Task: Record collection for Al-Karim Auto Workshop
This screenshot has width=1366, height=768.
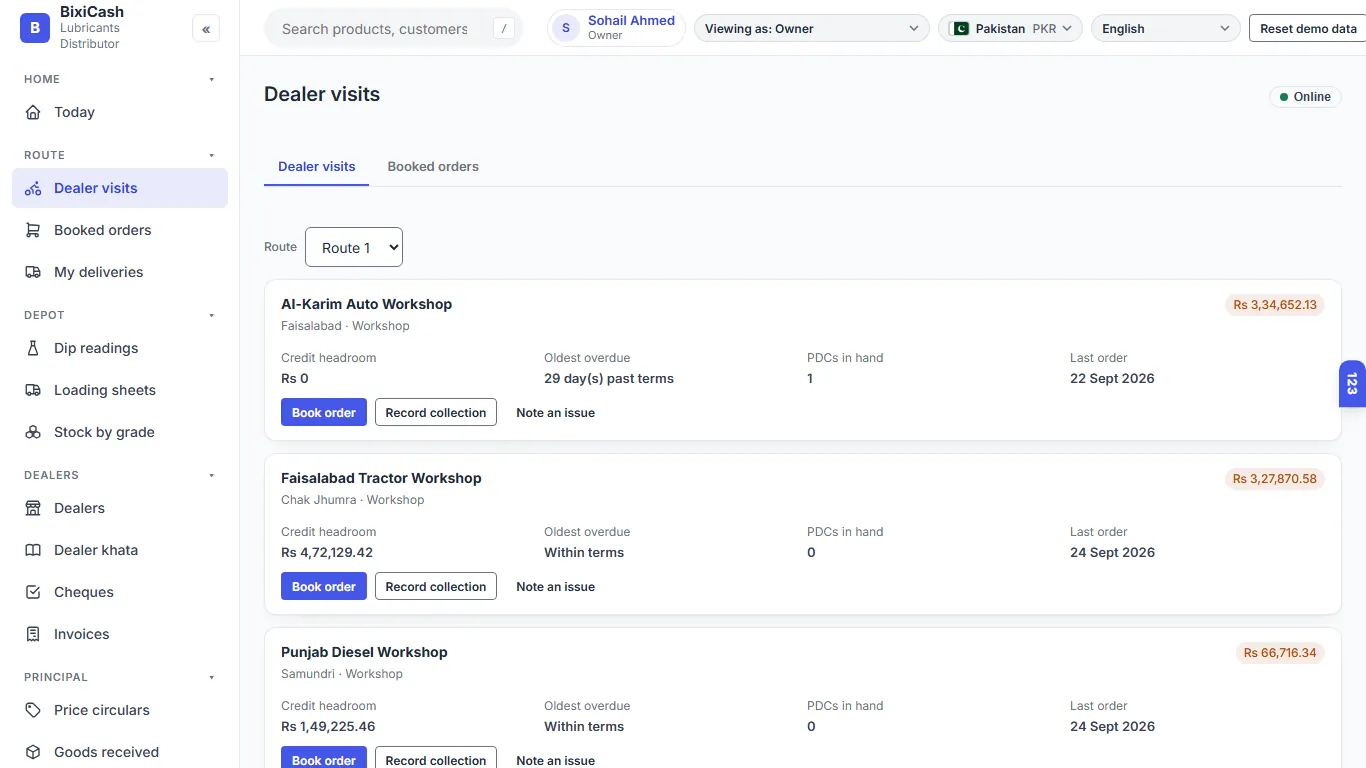Action: [436, 412]
